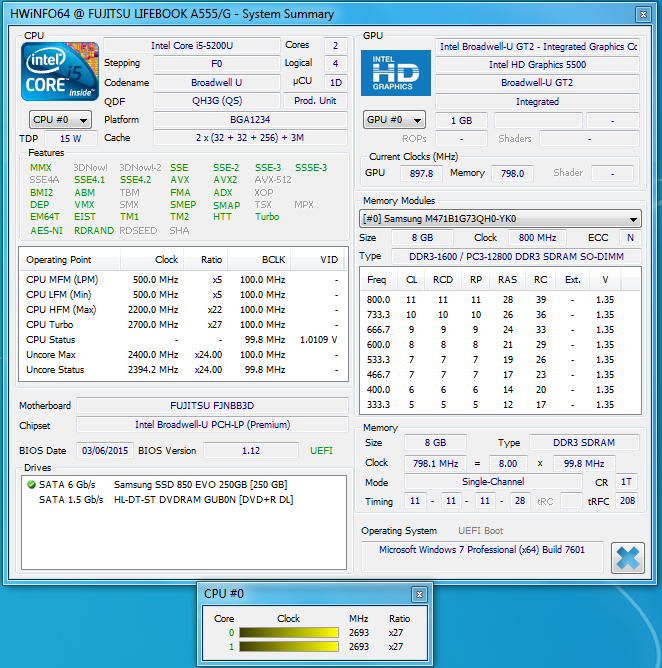Select the Uncore Status row
Image resolution: width=662 pixels, height=668 pixels.
point(182,370)
